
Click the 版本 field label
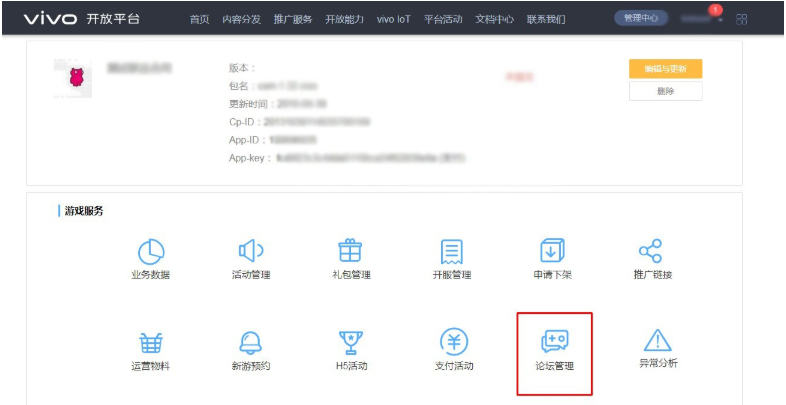(x=240, y=68)
